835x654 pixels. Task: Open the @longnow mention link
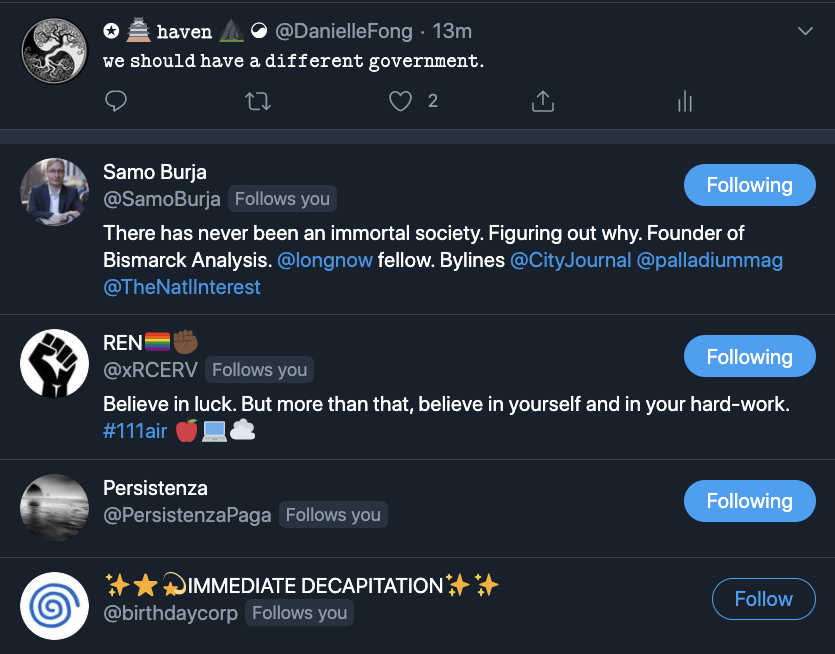click(325, 260)
